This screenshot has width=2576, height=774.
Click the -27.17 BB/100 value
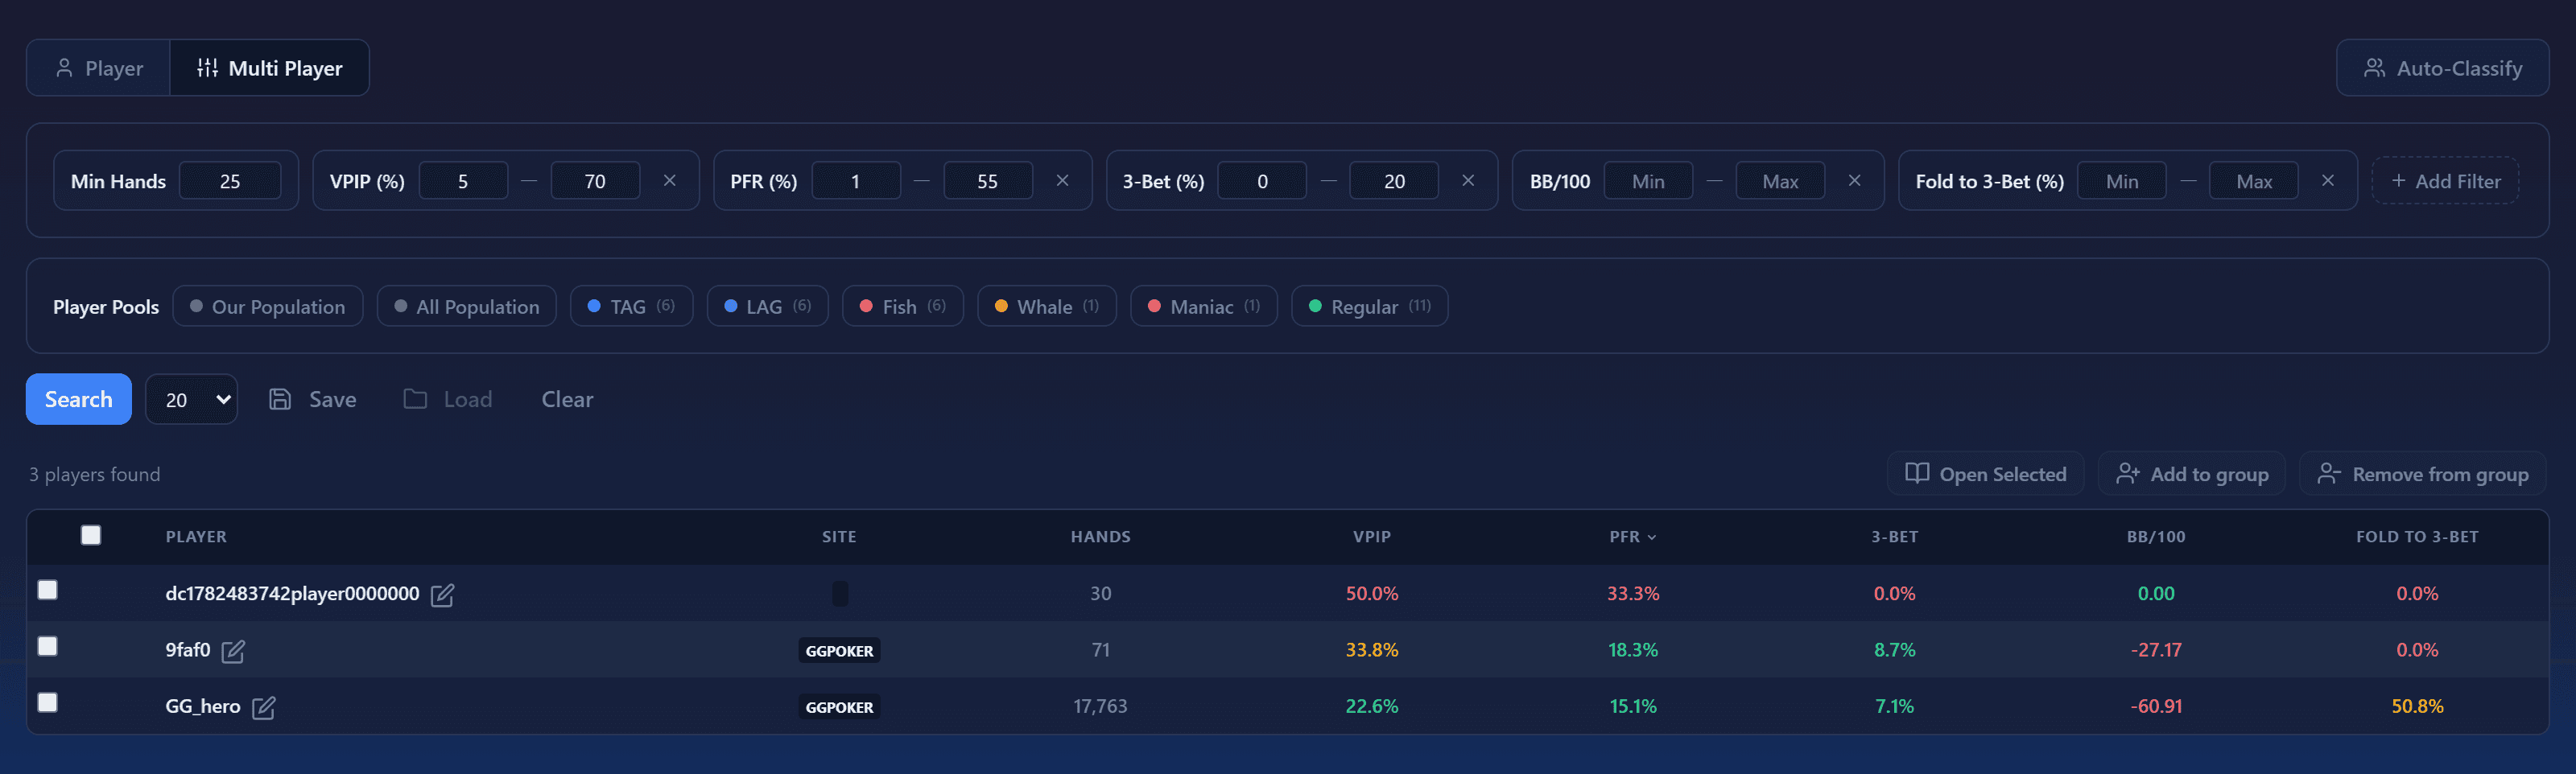[x=2155, y=650]
